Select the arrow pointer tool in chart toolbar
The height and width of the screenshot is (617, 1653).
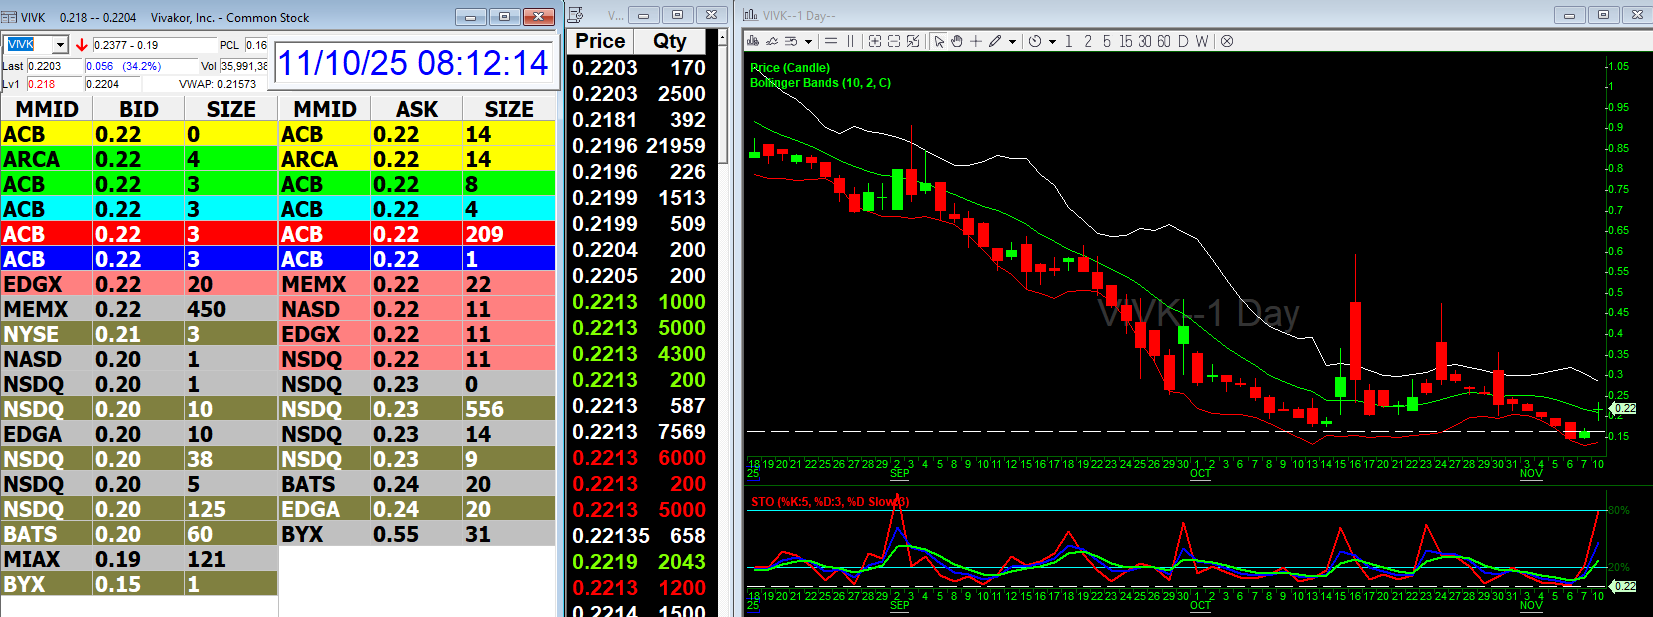tap(939, 41)
